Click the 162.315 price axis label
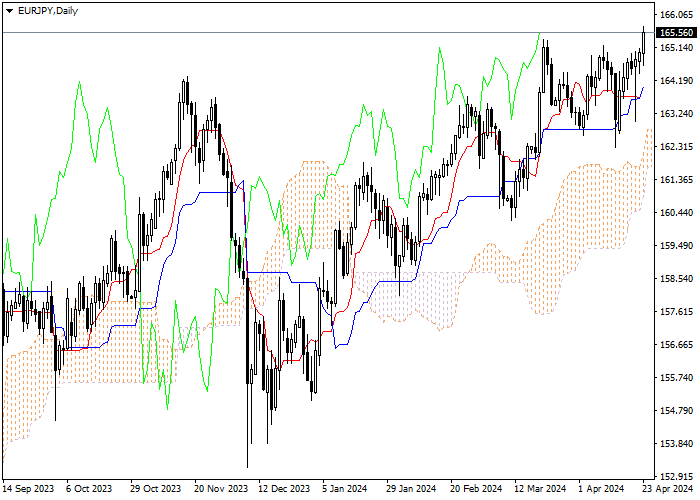The width and height of the screenshot is (700, 500). tap(676, 147)
